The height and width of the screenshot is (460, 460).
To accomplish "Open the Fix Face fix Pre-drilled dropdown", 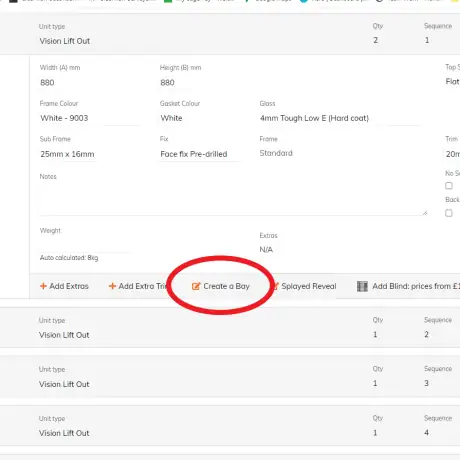I will [200, 154].
